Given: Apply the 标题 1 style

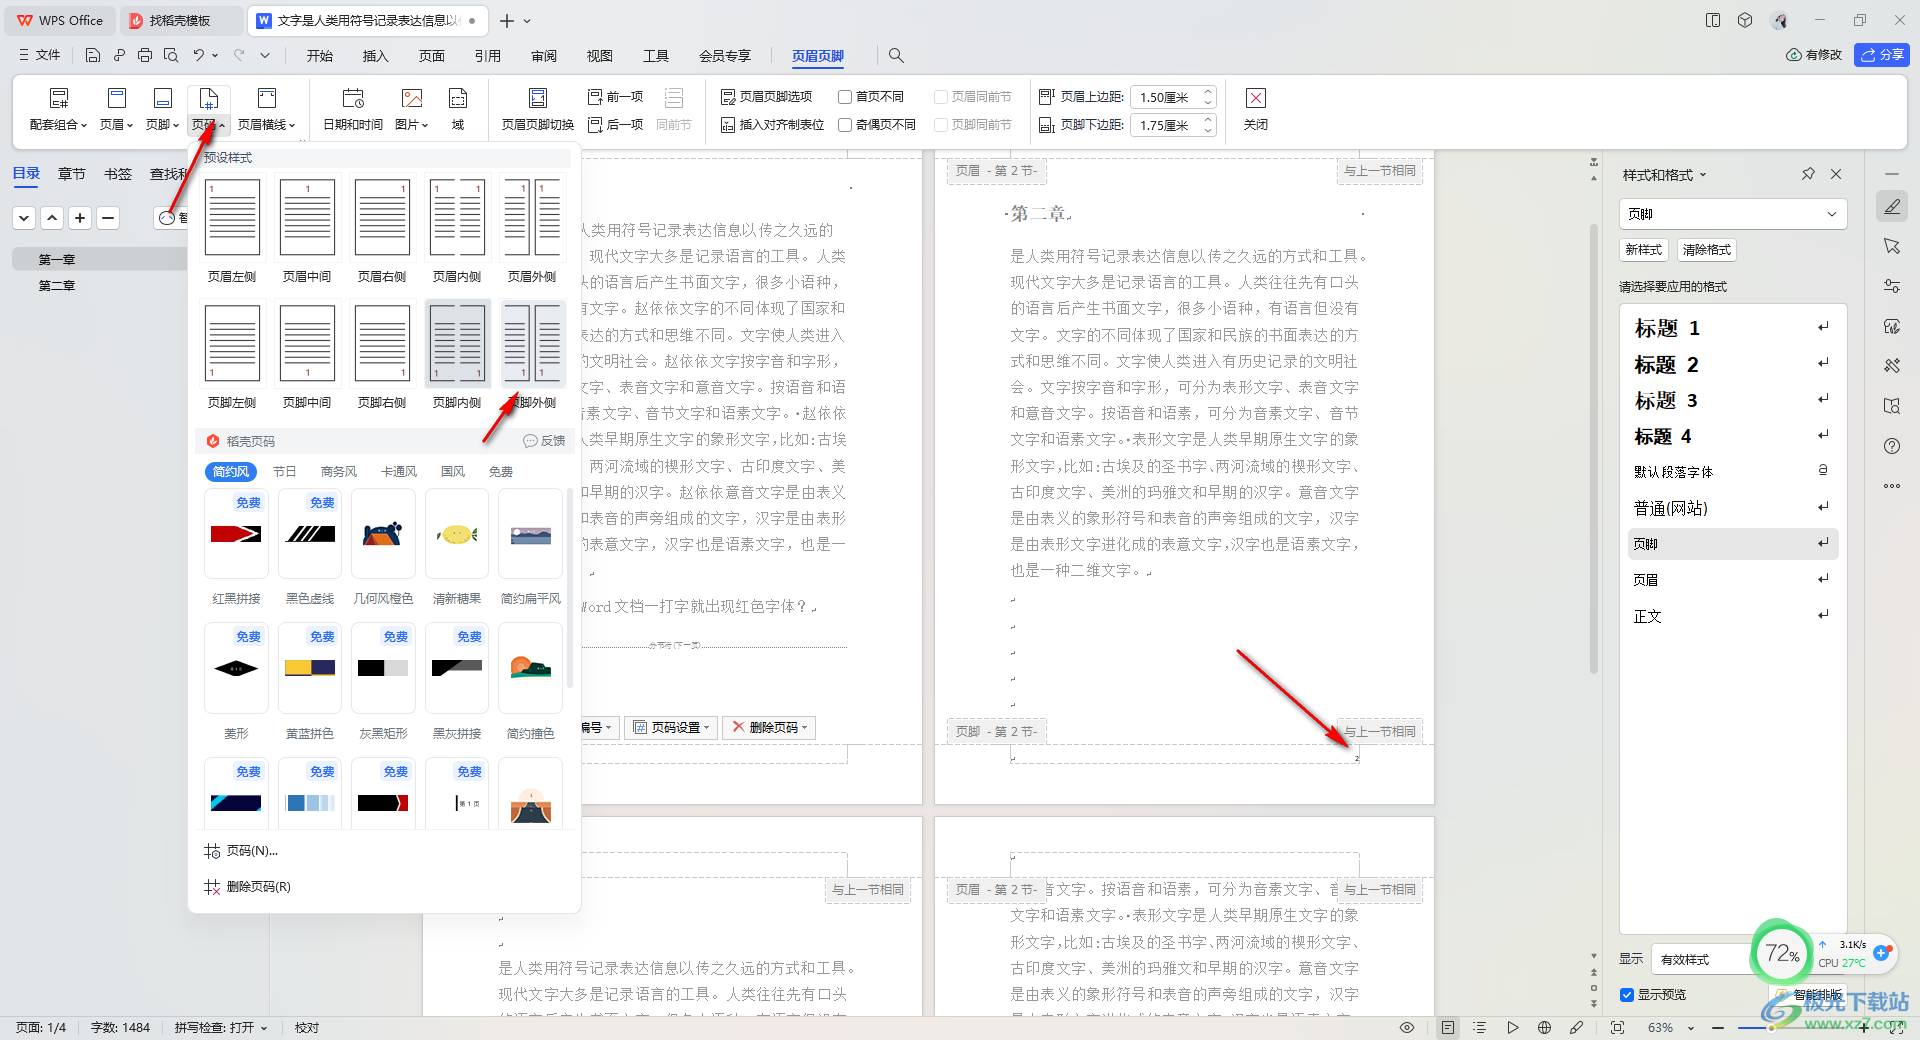Looking at the screenshot, I should 1733,328.
